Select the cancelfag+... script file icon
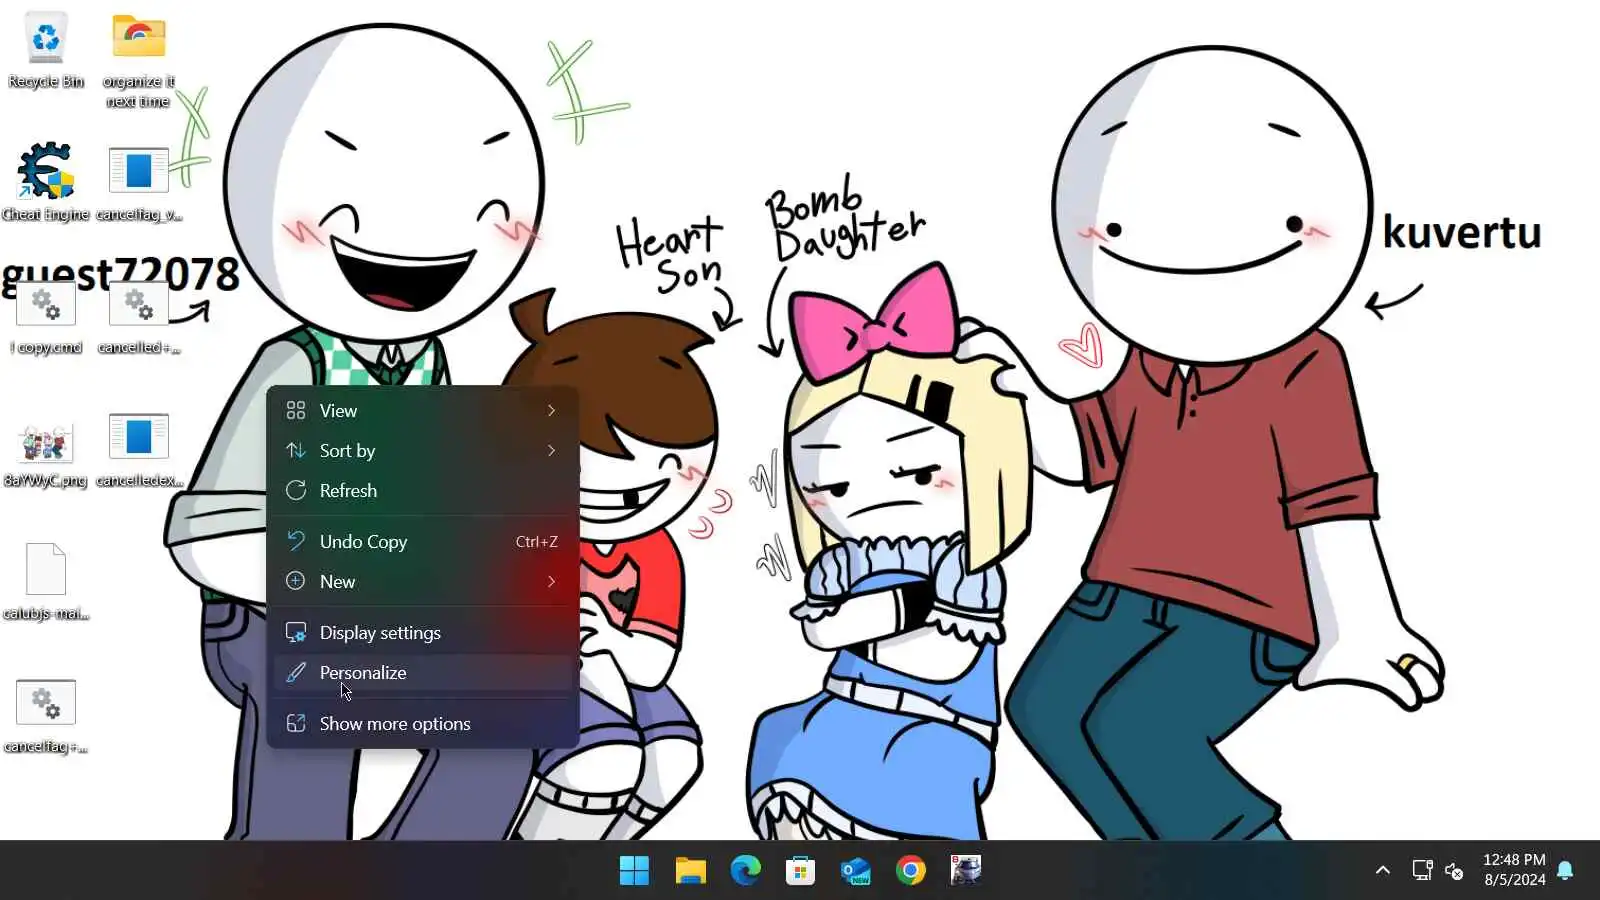The image size is (1600, 900). coord(46,702)
